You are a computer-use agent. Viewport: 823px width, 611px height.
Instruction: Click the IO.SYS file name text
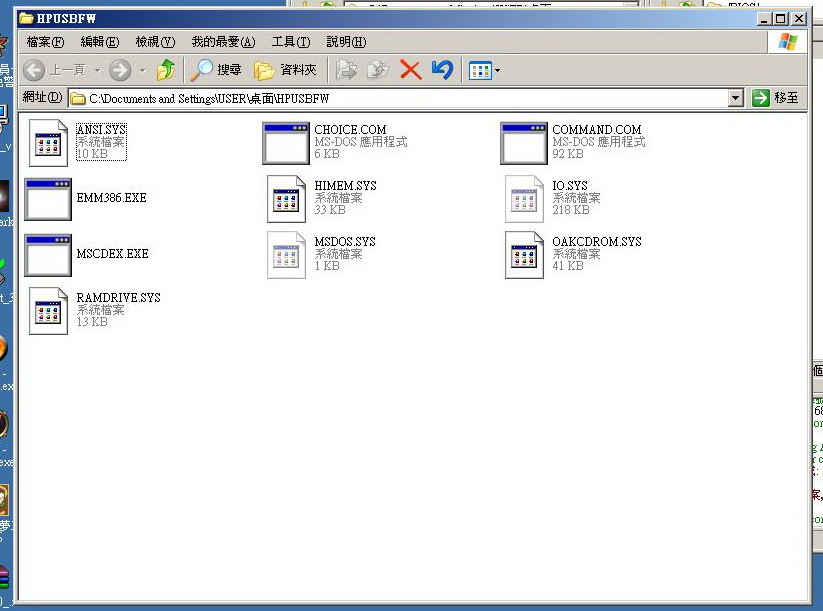570,185
